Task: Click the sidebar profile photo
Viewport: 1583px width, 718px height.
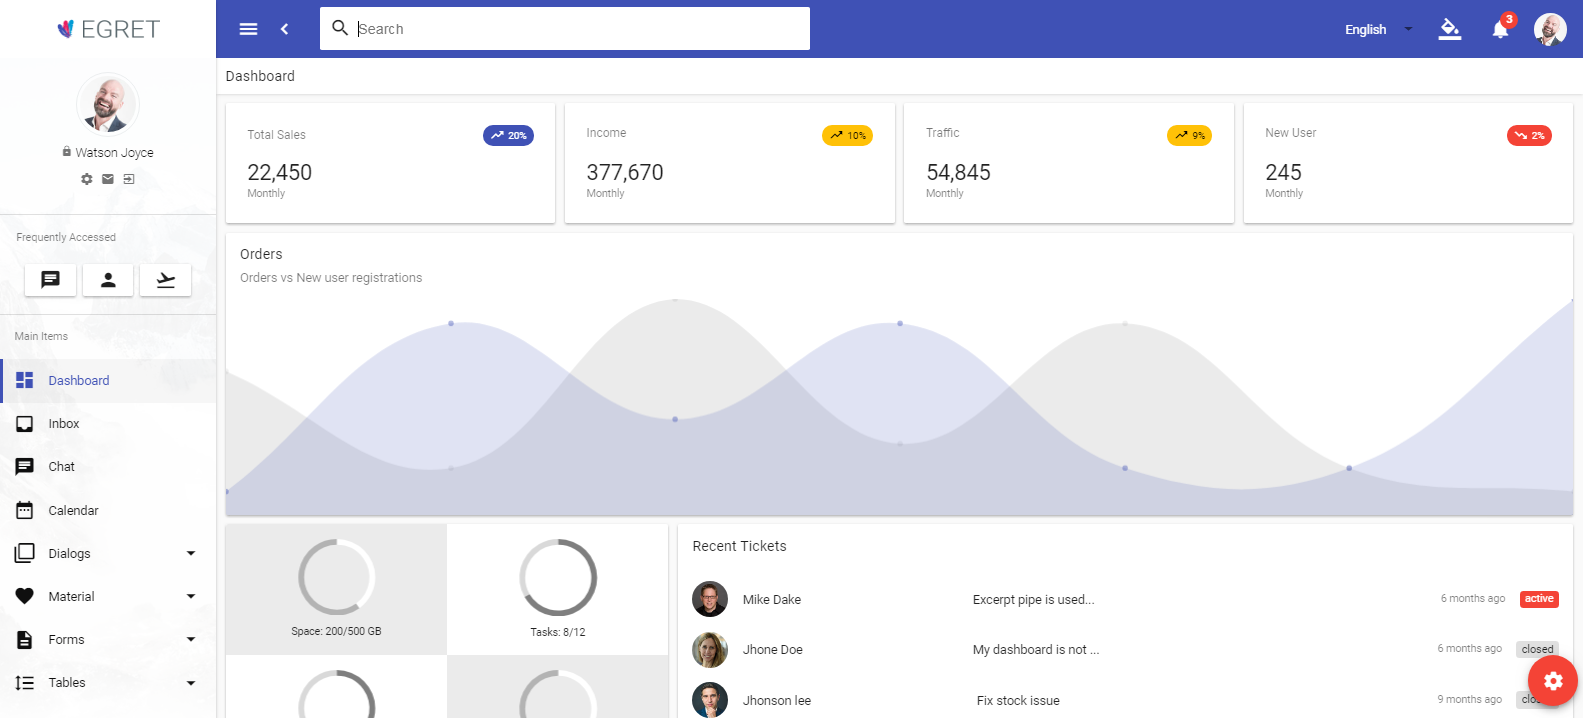Action: [x=107, y=103]
